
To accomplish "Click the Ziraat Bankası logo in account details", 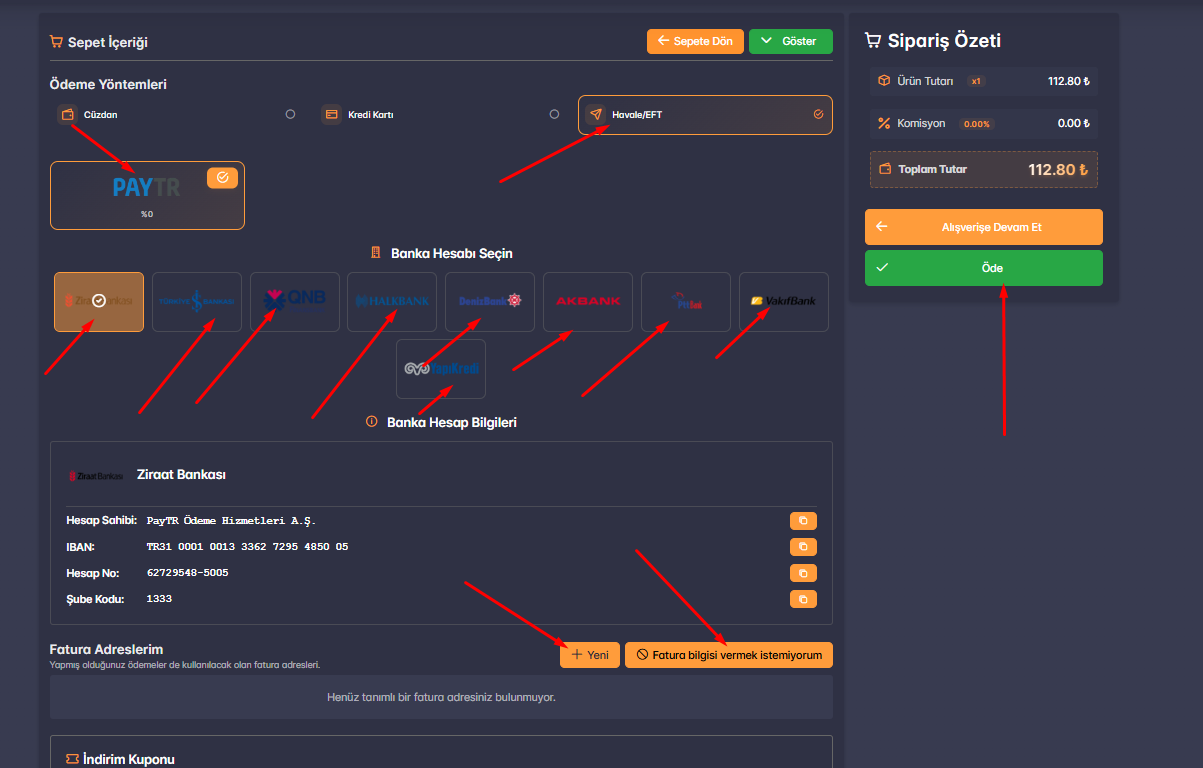I will click(x=96, y=475).
